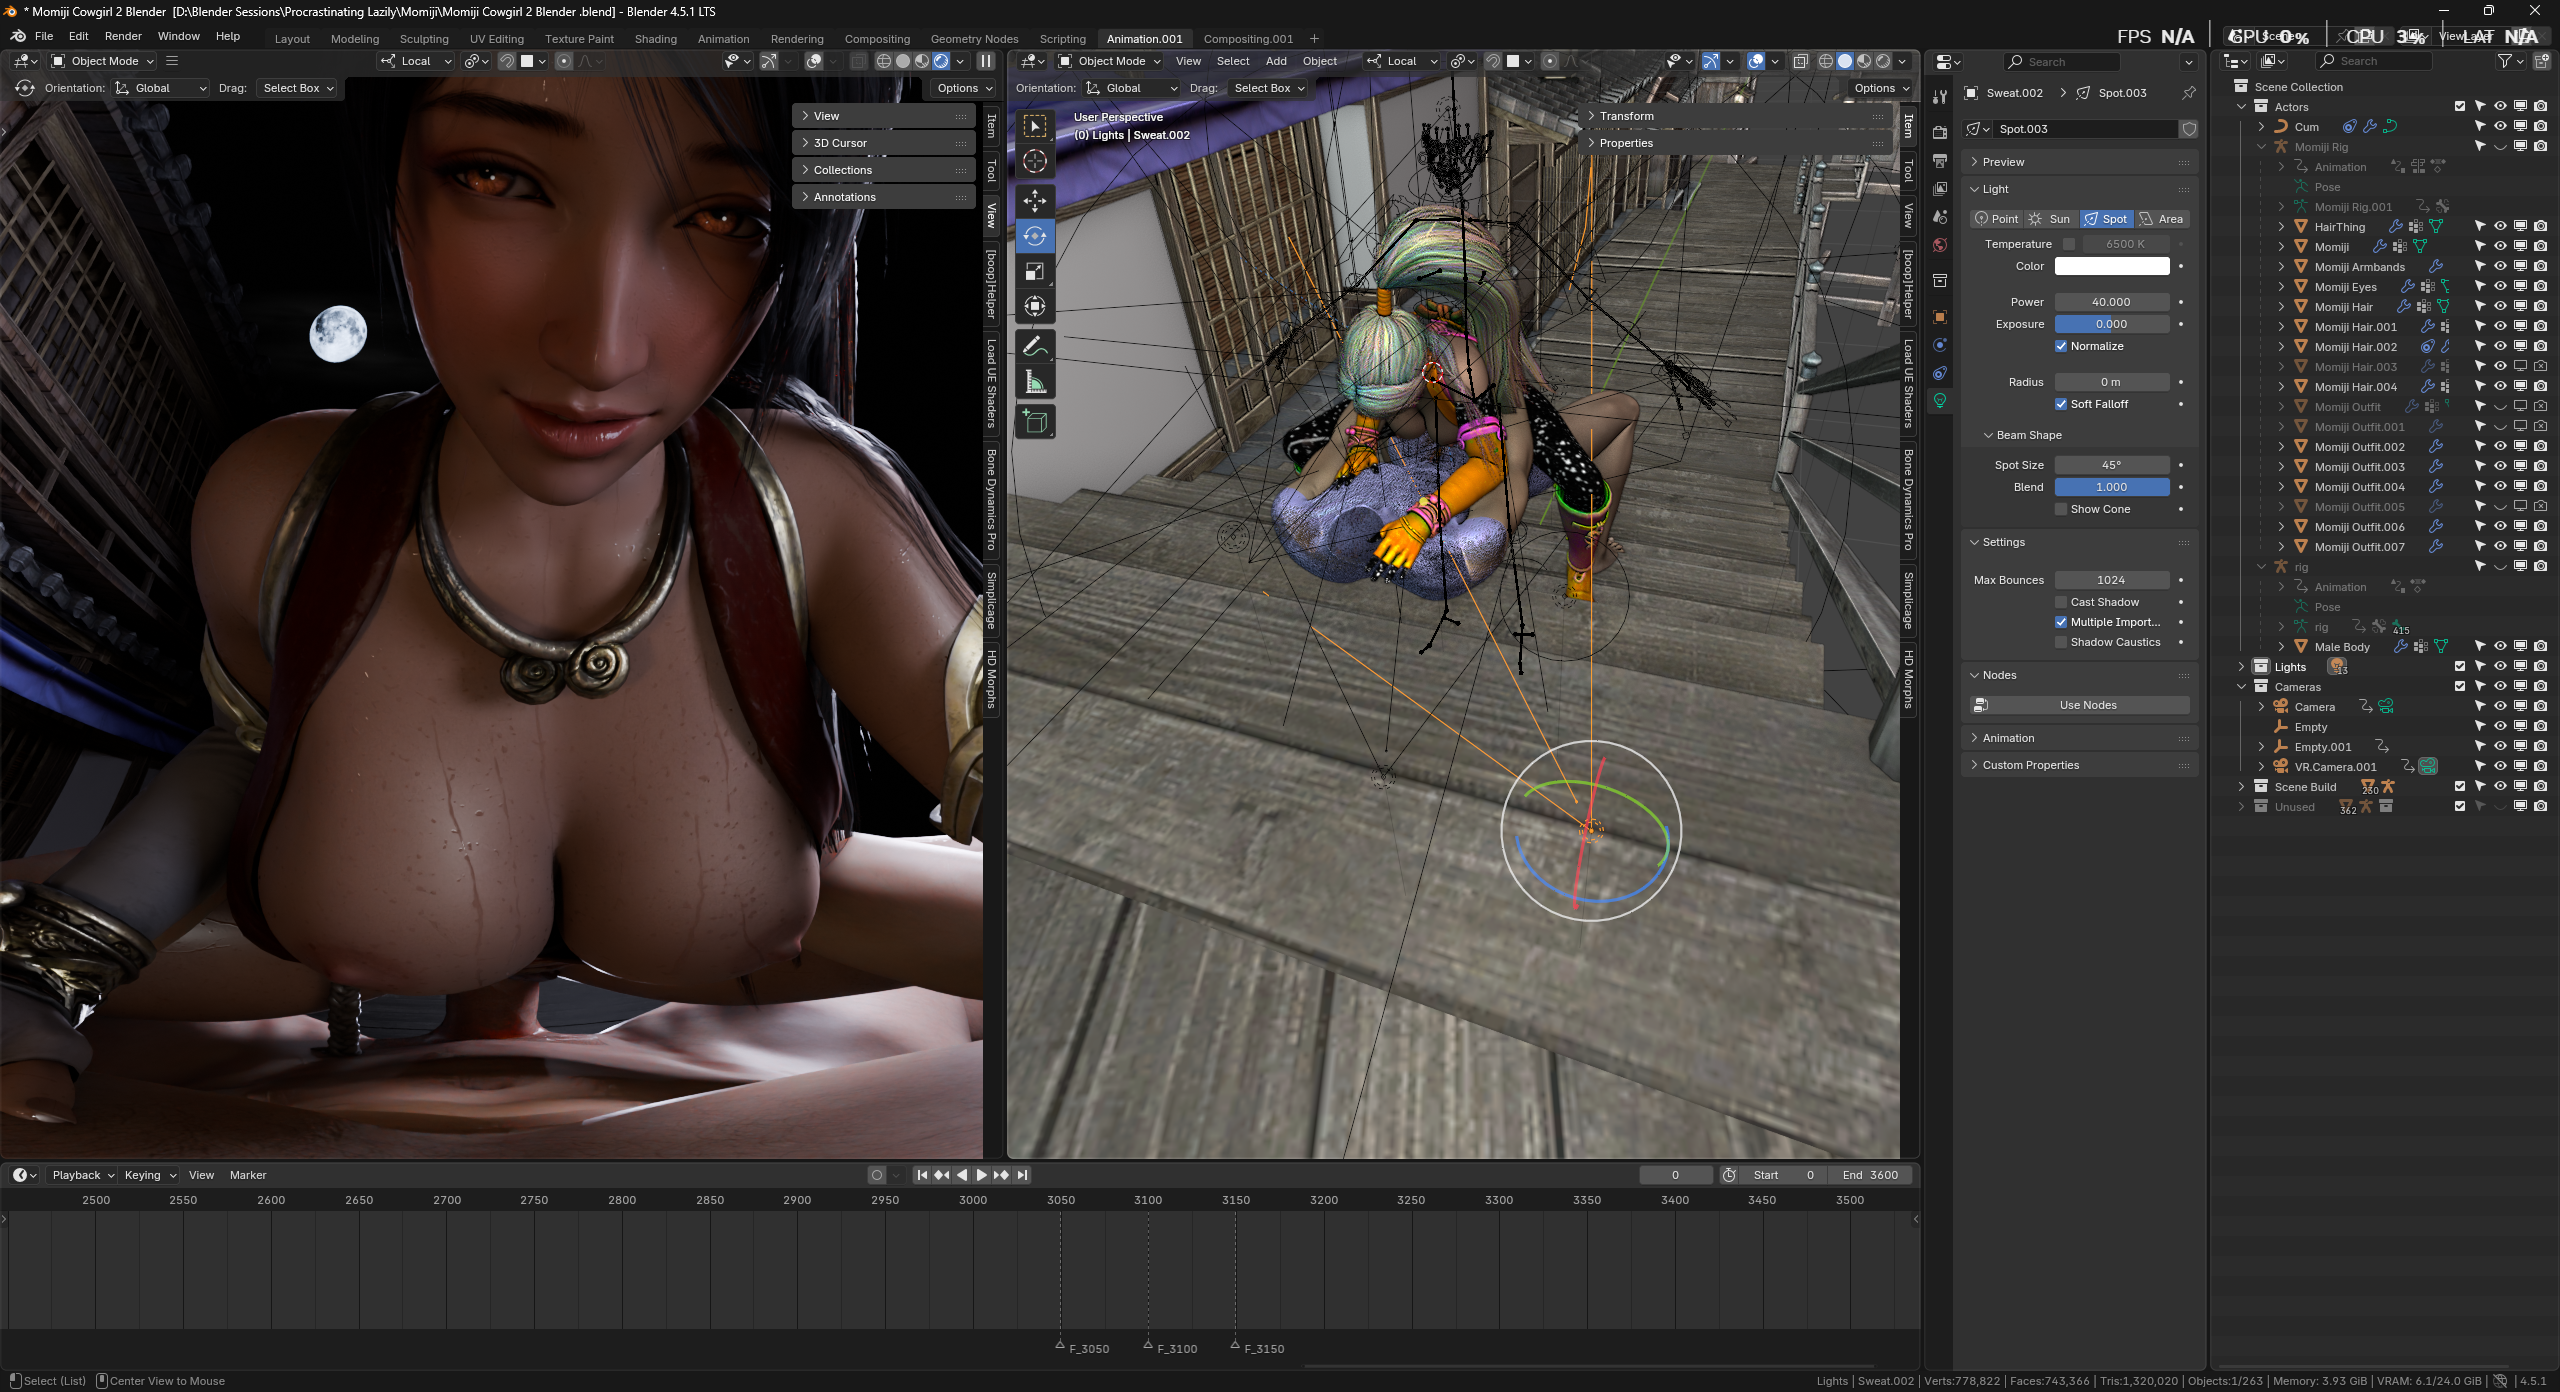Switch to the Compositing.001 workspace tab
2560x1392 pixels.
pyautogui.click(x=1247, y=39)
